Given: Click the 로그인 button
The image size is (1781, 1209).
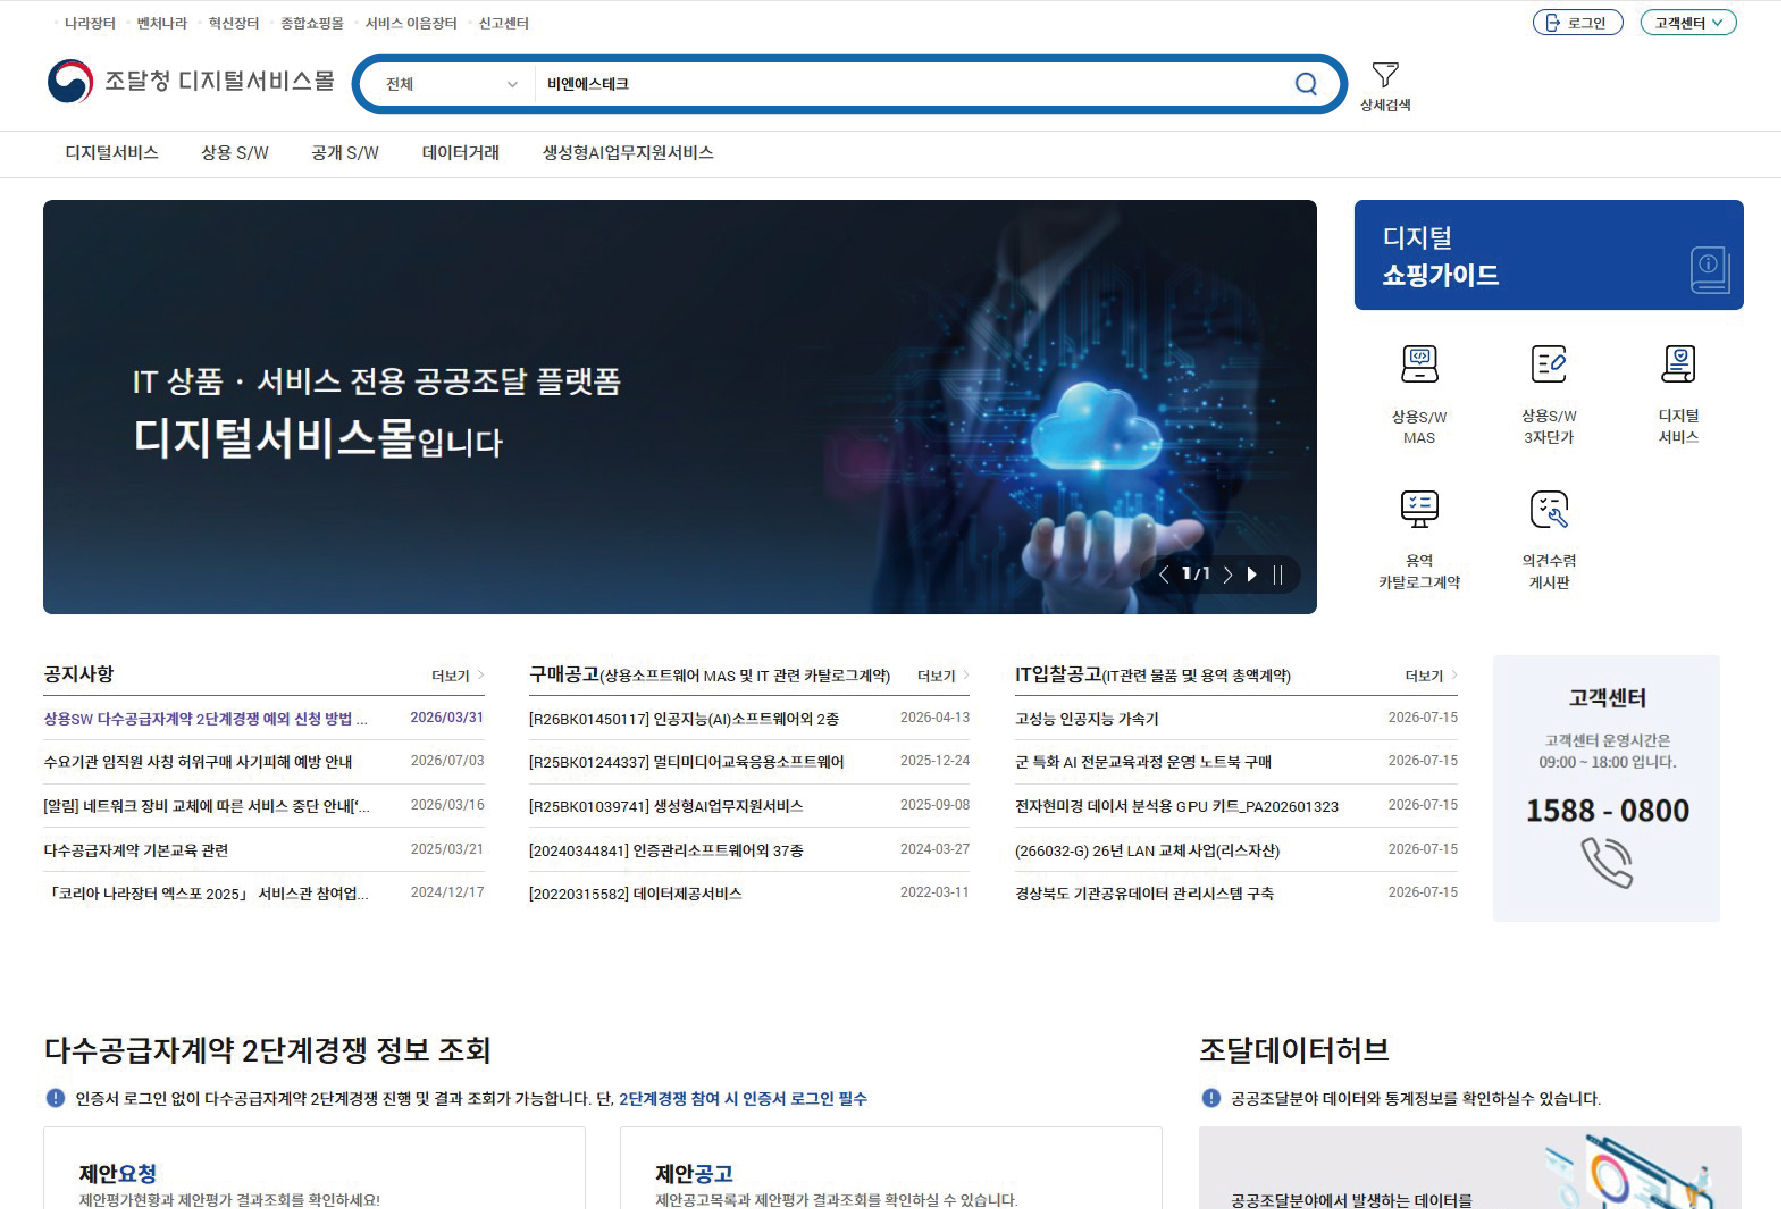Looking at the screenshot, I should [1577, 23].
